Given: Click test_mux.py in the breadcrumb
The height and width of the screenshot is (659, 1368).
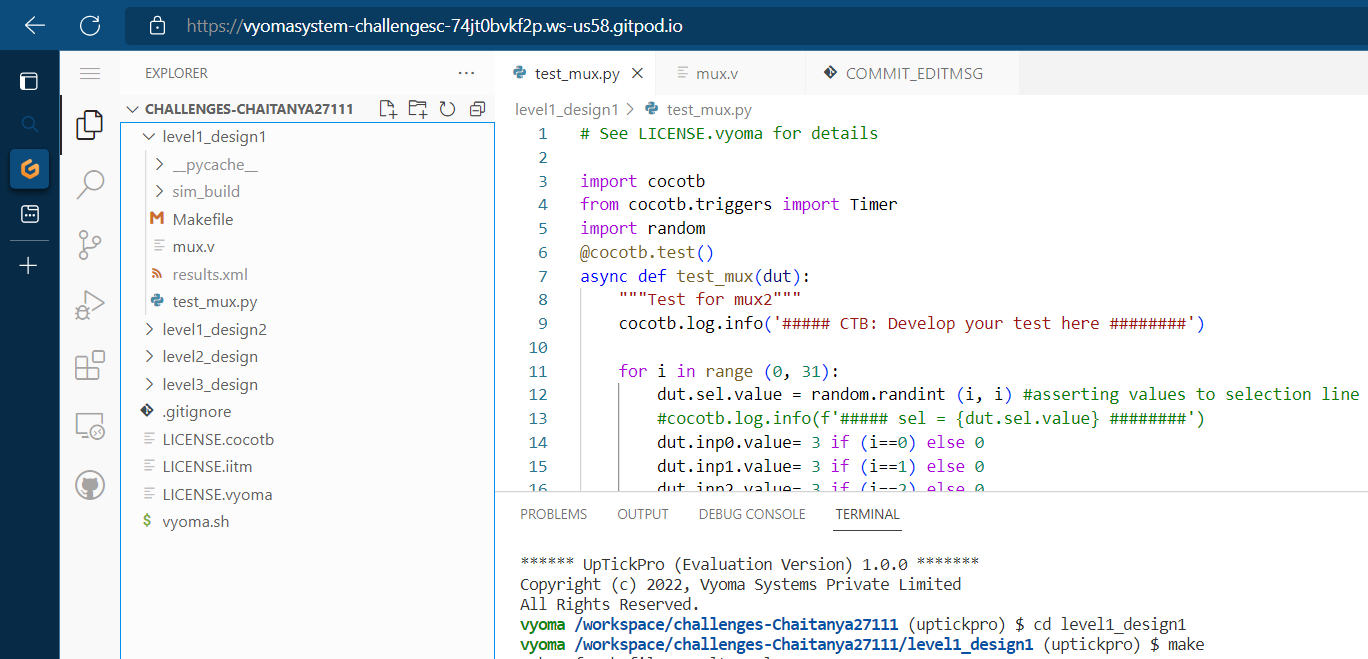Looking at the screenshot, I should pyautogui.click(x=709, y=109).
